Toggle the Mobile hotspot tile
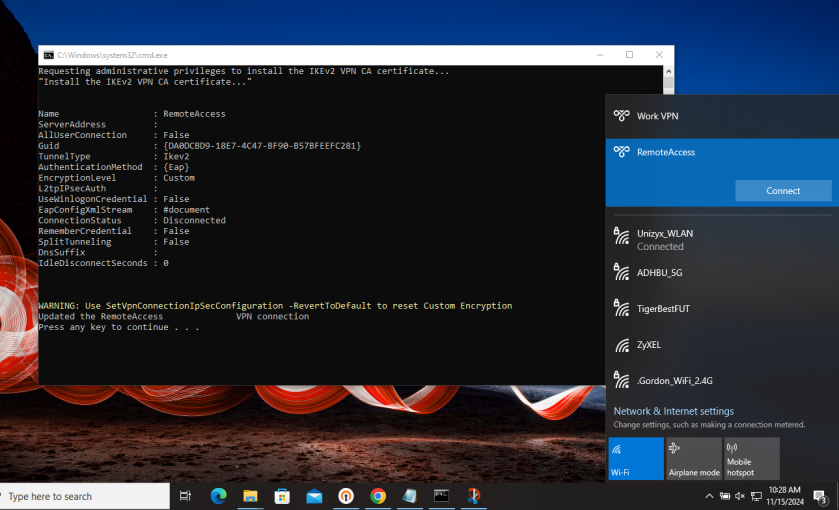This screenshot has height=510, width=839. pyautogui.click(x=752, y=458)
